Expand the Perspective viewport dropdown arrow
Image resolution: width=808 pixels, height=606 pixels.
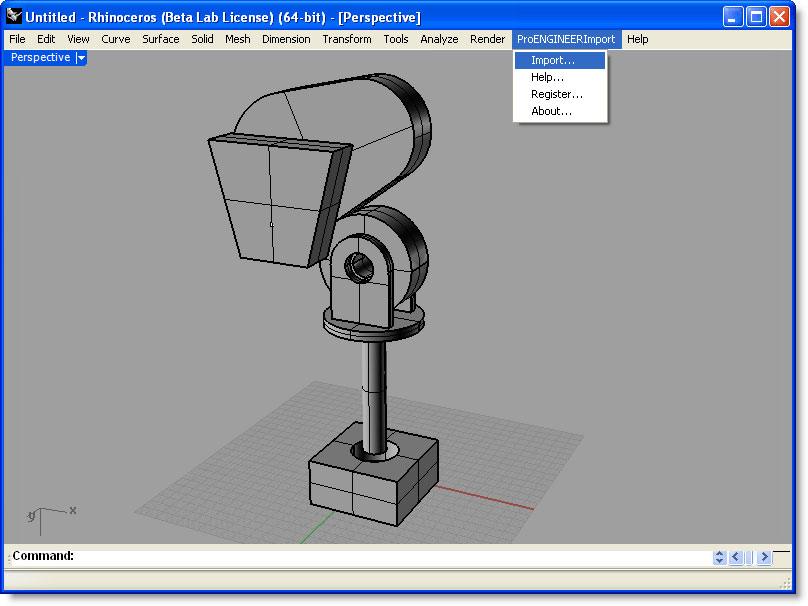80,57
